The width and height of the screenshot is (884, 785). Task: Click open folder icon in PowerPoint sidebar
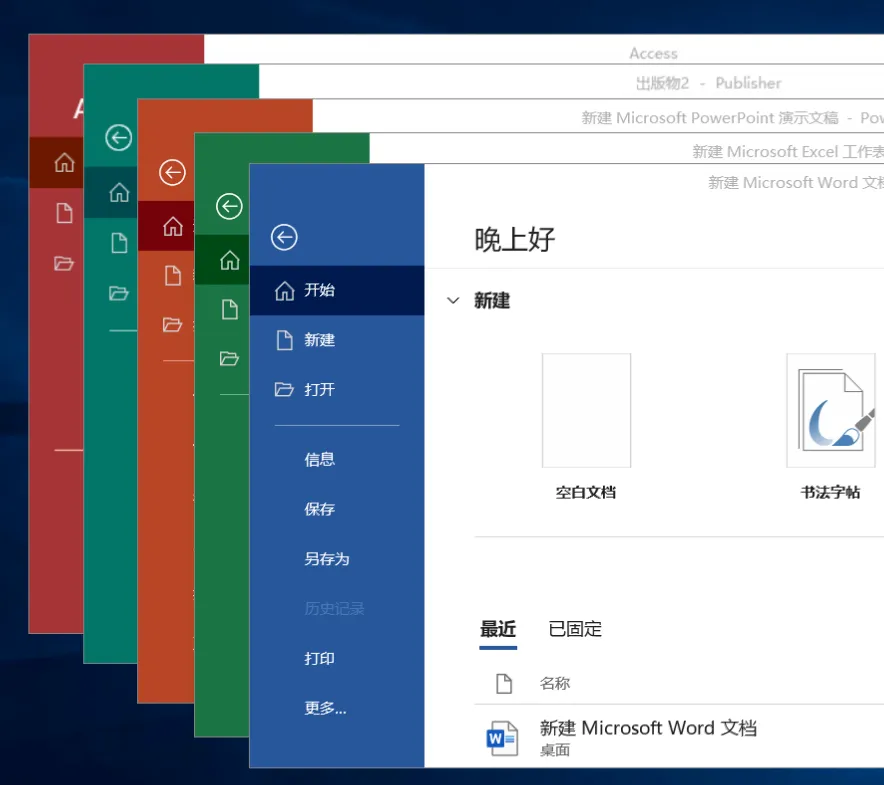click(x=172, y=325)
